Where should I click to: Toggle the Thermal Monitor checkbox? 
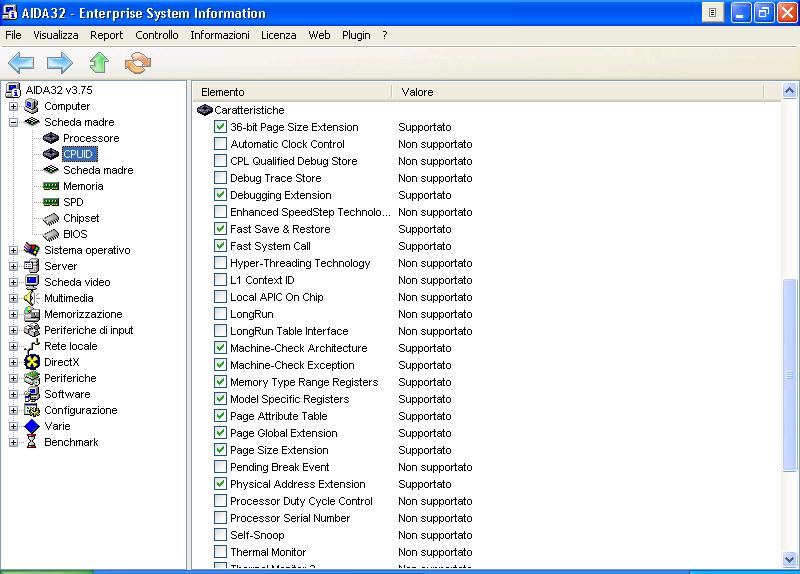[x=220, y=552]
